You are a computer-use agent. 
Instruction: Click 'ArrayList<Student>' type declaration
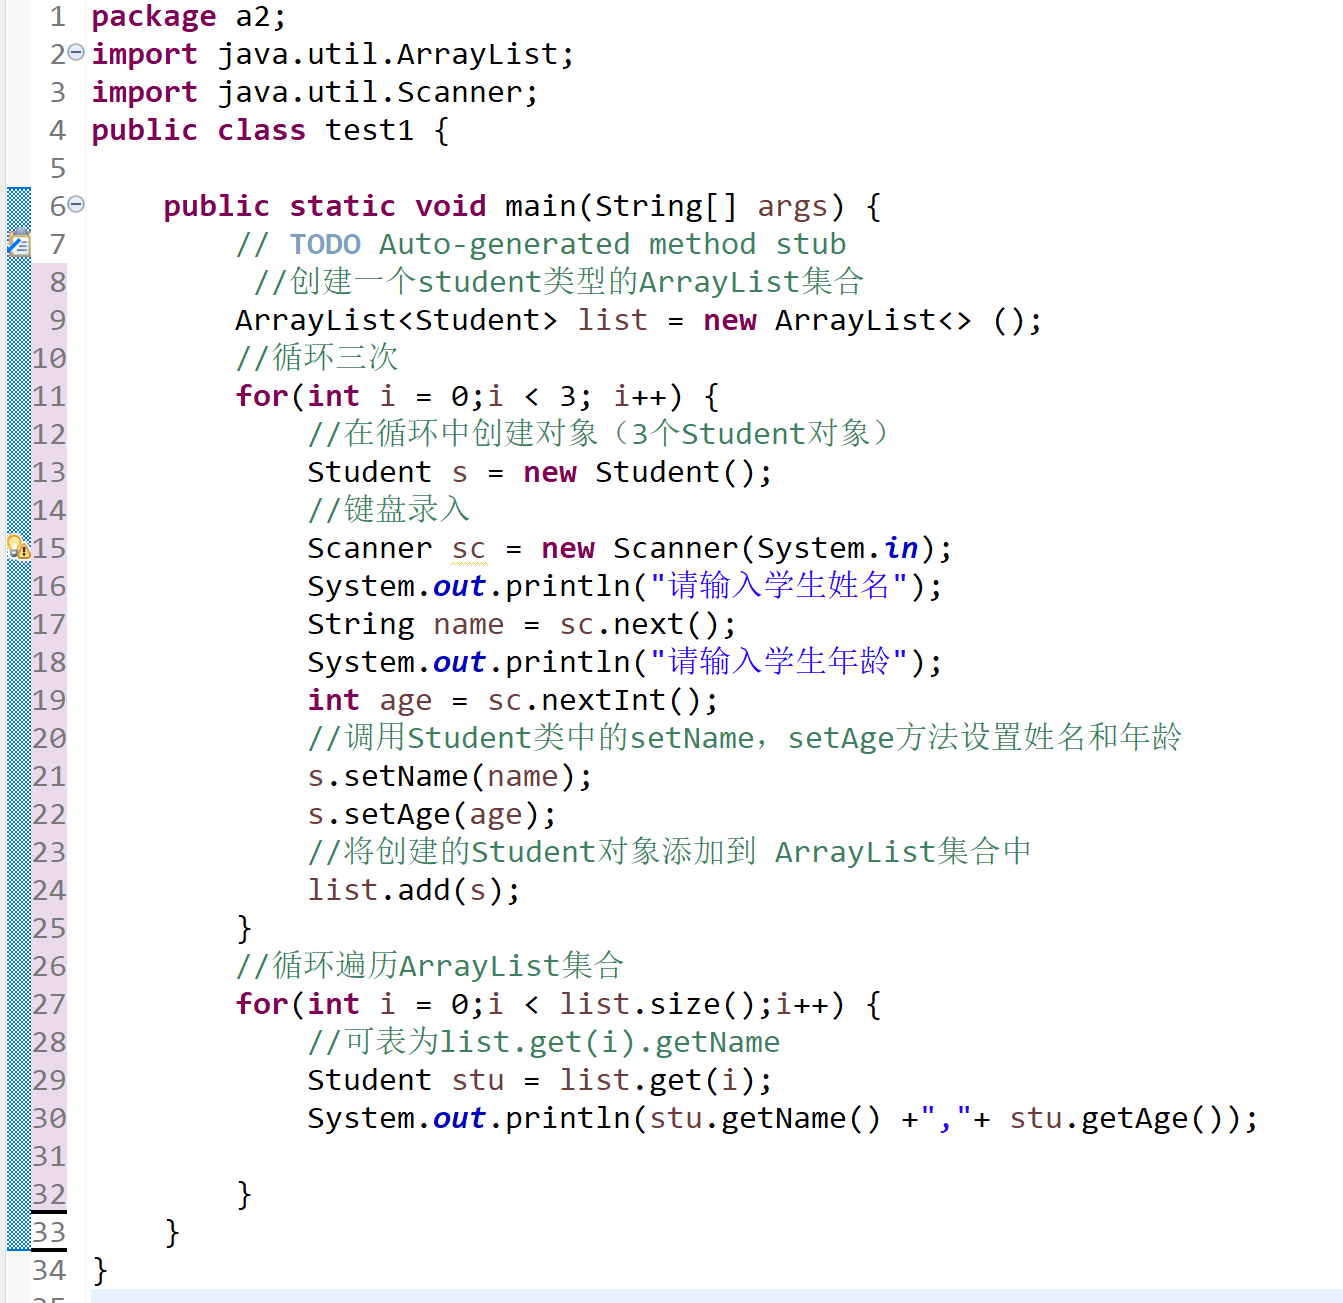pos(396,320)
